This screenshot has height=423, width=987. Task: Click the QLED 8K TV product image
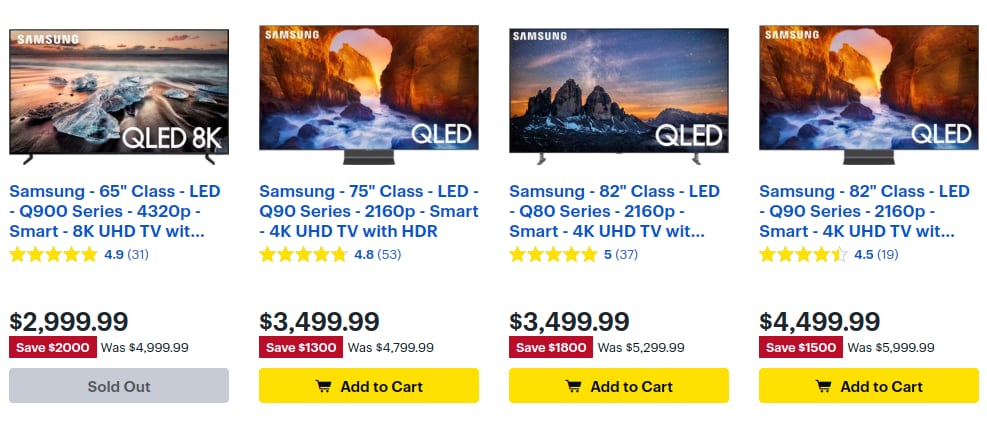point(119,95)
